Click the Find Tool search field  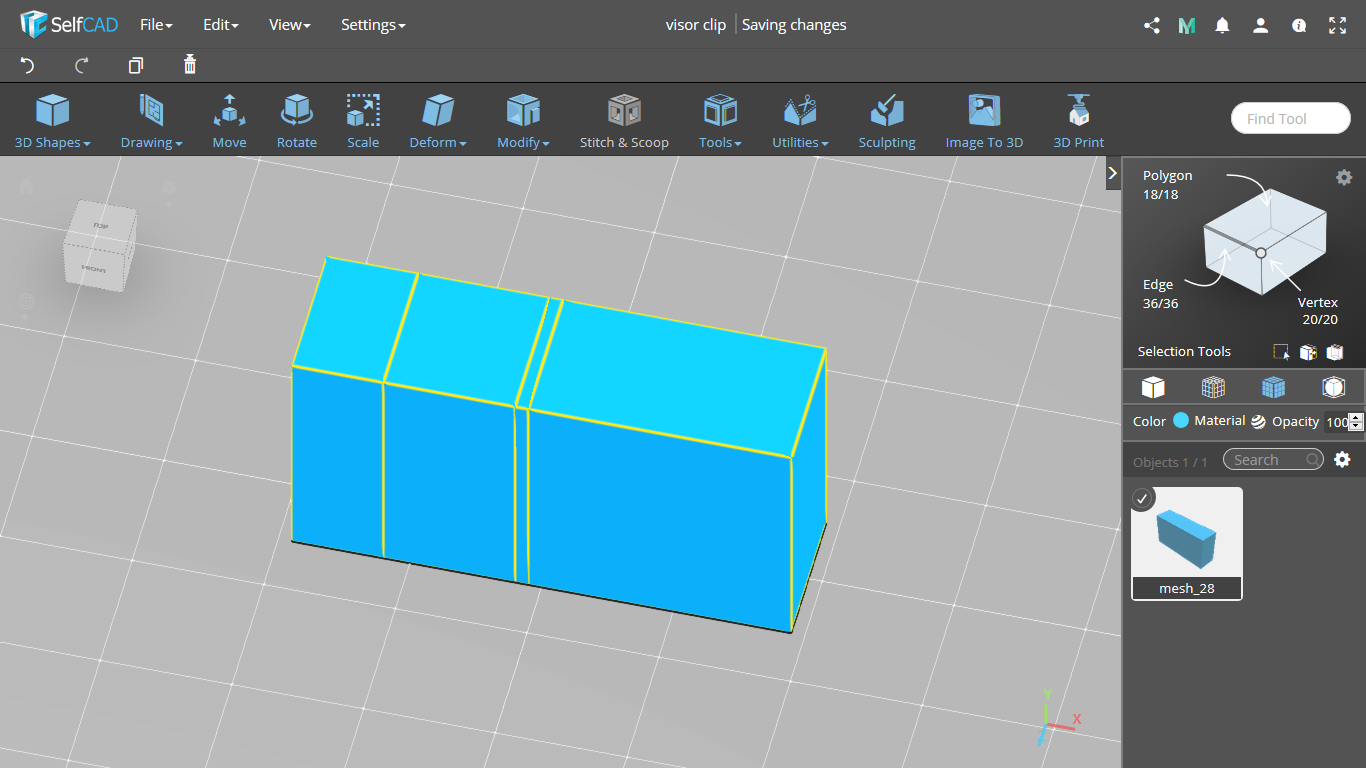[1291, 118]
